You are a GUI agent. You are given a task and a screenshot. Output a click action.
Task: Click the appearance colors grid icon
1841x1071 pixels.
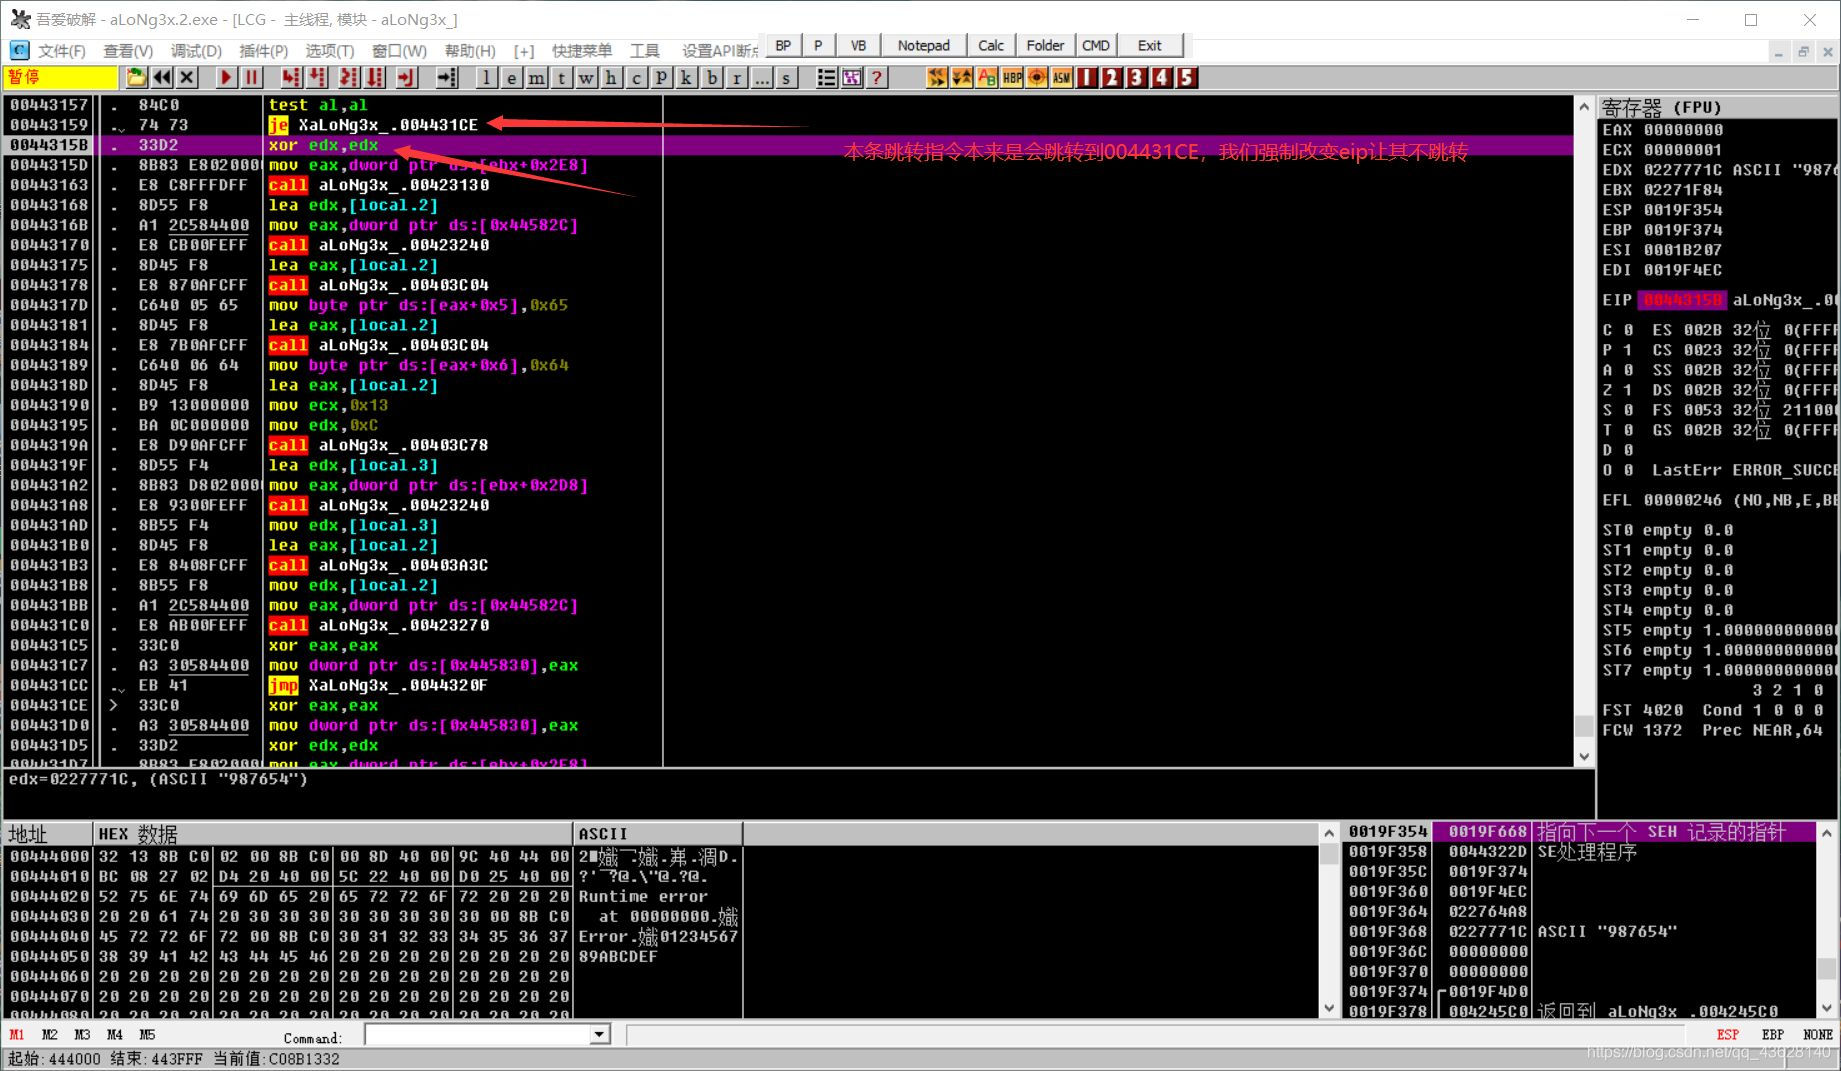(x=852, y=77)
